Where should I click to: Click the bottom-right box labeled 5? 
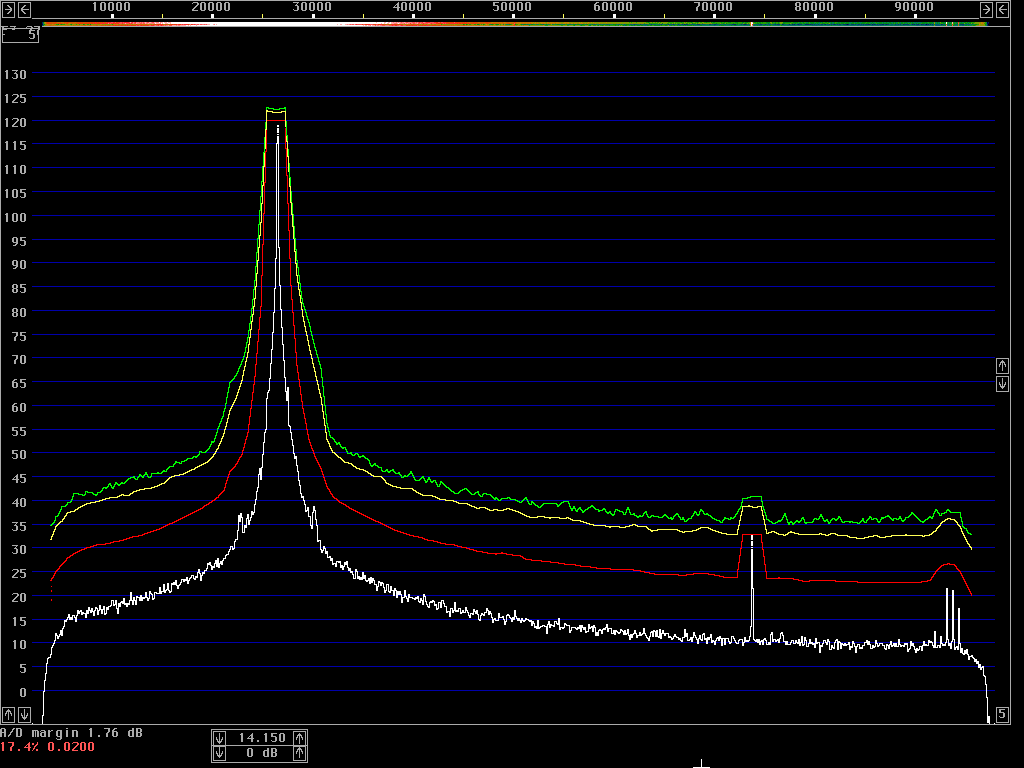tap(1002, 714)
